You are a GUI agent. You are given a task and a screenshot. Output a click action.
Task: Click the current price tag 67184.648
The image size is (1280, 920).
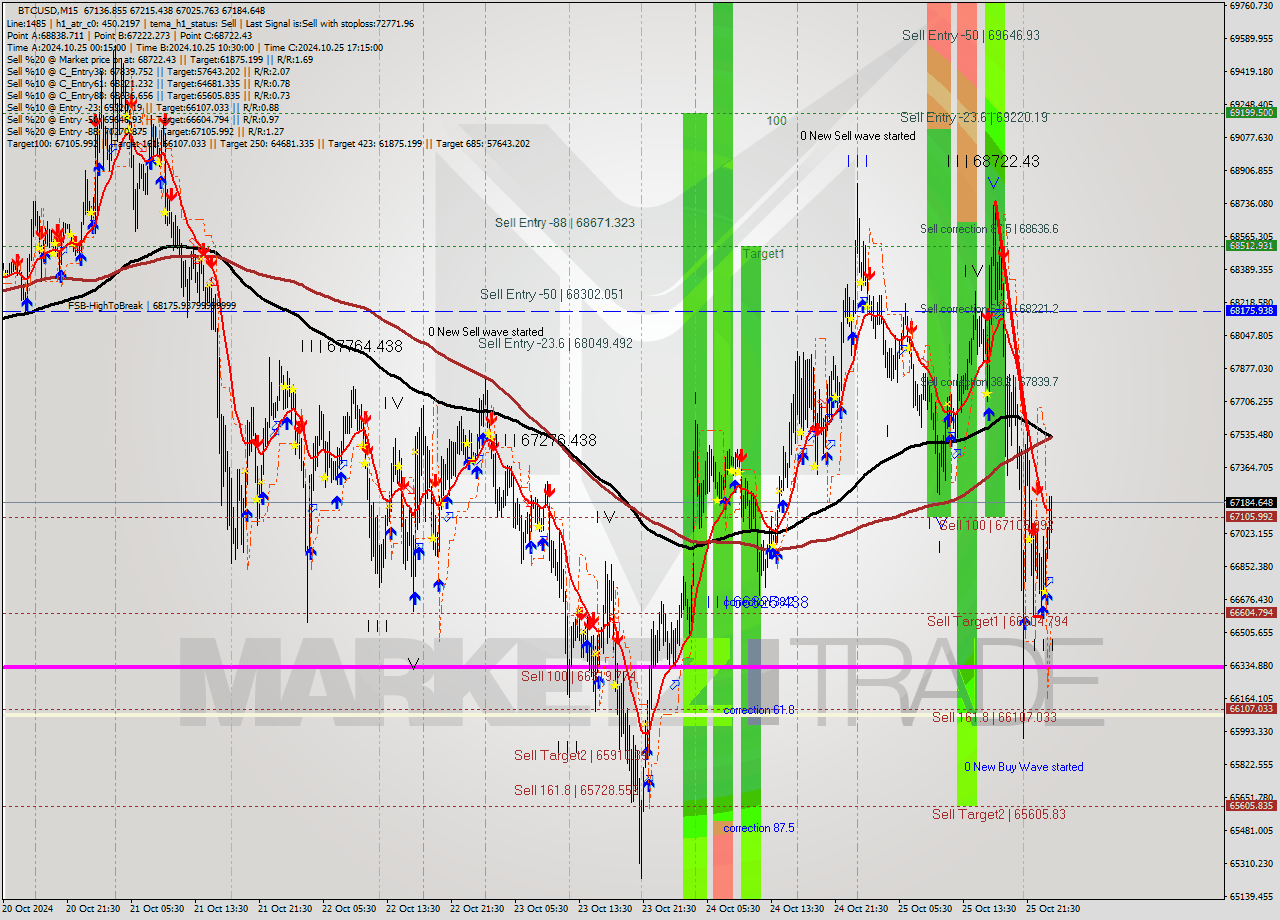pos(1250,502)
